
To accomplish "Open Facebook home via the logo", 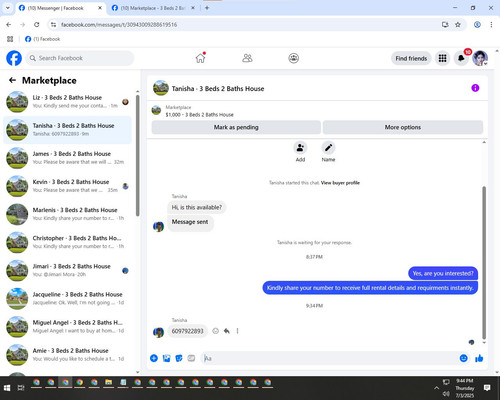I will tap(14, 58).
